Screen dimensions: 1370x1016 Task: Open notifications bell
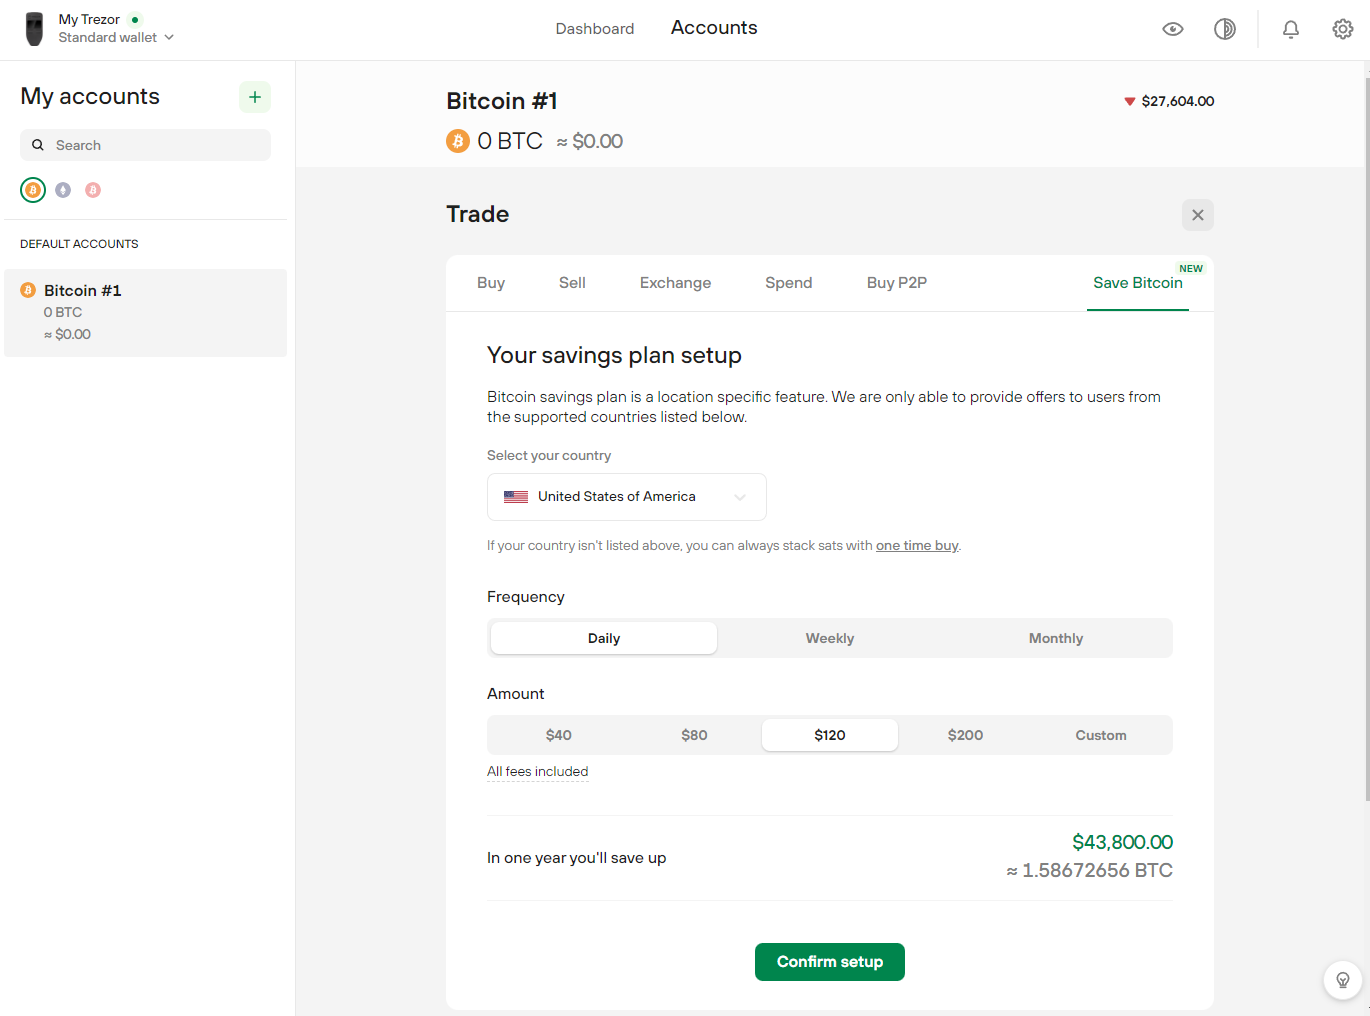(x=1291, y=29)
